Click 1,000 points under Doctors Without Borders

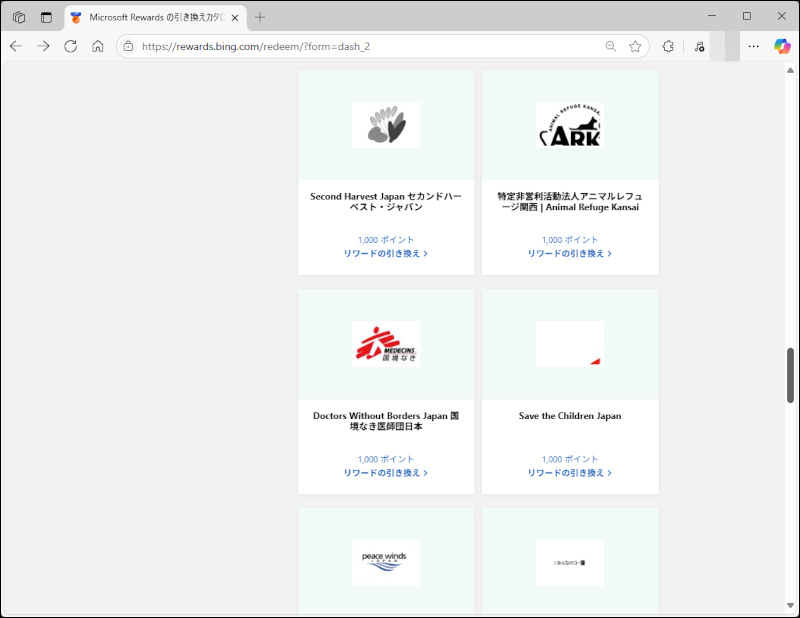pyautogui.click(x=386, y=459)
